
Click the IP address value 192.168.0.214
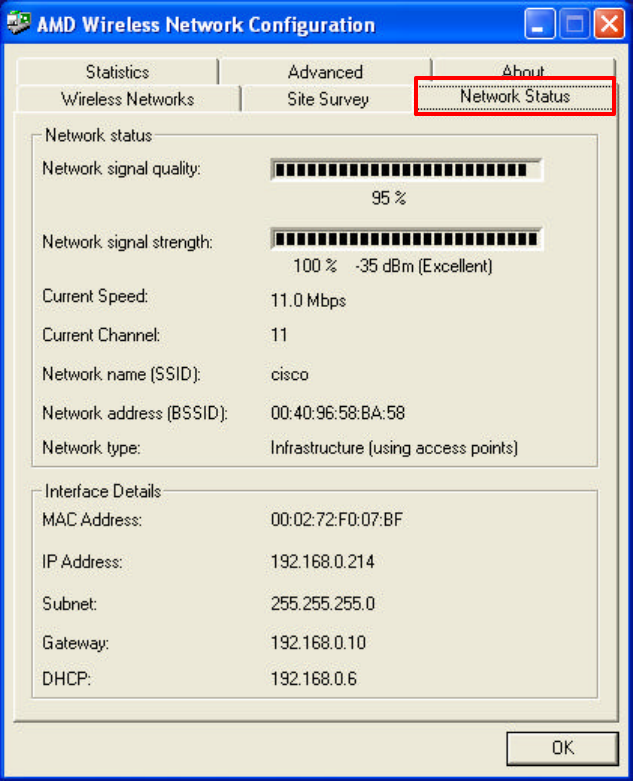click(x=323, y=562)
